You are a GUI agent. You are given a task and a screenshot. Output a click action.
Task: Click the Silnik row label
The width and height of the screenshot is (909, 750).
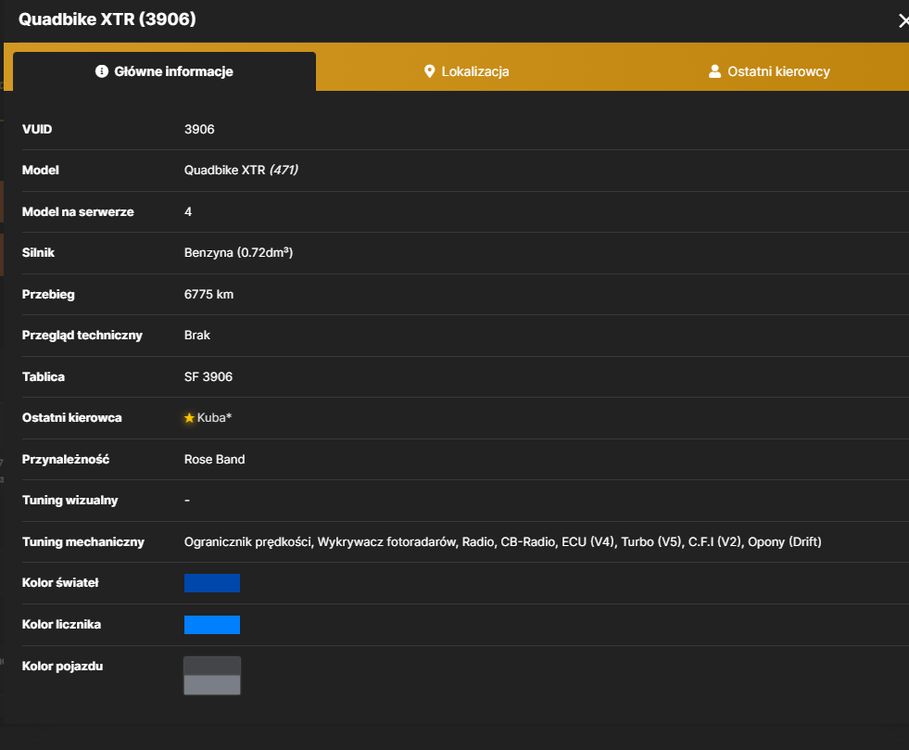38,253
